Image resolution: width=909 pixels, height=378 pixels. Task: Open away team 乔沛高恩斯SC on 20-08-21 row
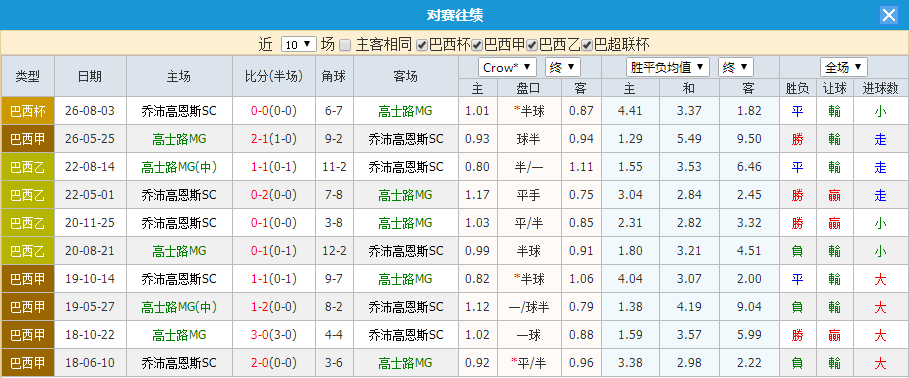(x=406, y=251)
